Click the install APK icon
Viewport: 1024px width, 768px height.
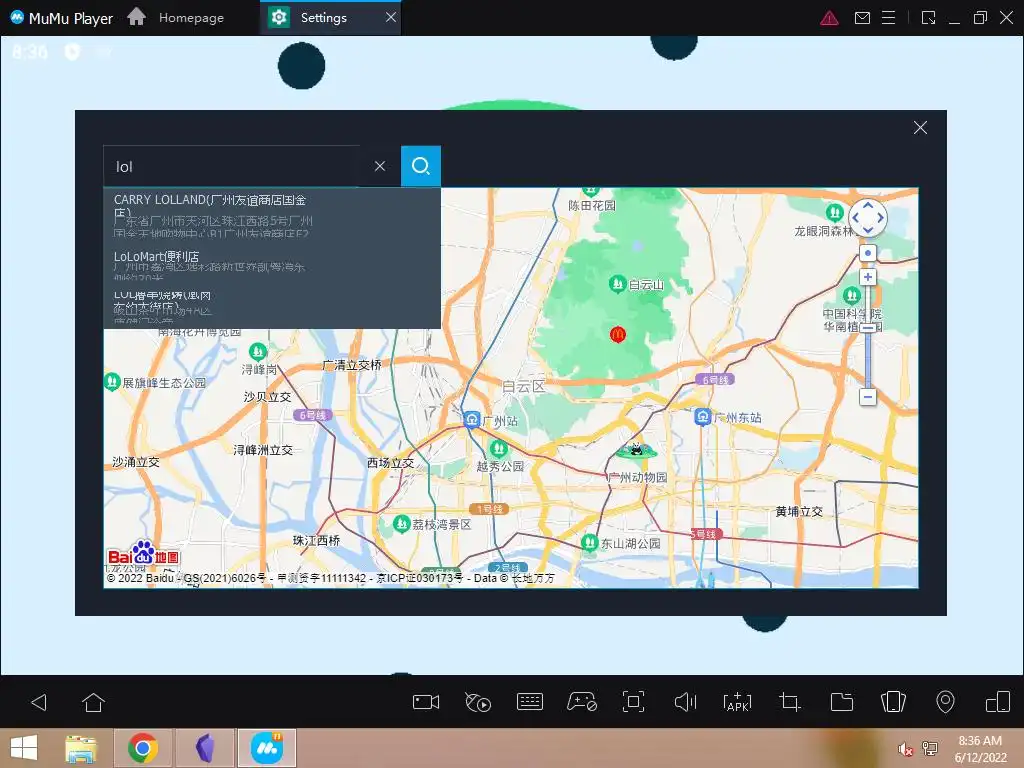click(x=737, y=702)
